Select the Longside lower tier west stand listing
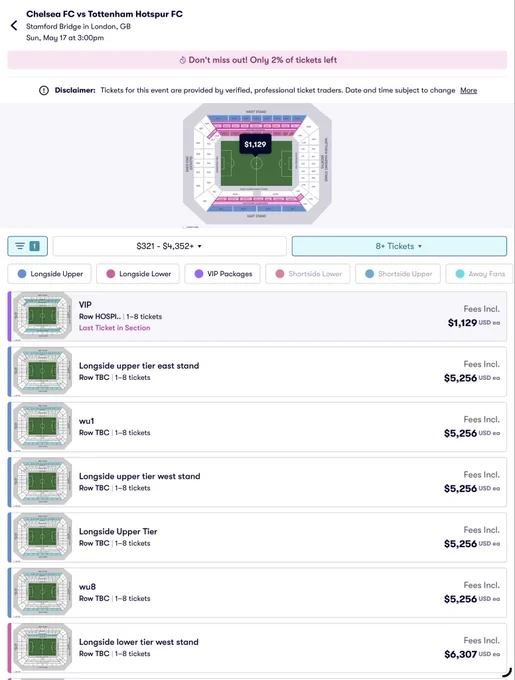515x680 pixels. [257, 647]
